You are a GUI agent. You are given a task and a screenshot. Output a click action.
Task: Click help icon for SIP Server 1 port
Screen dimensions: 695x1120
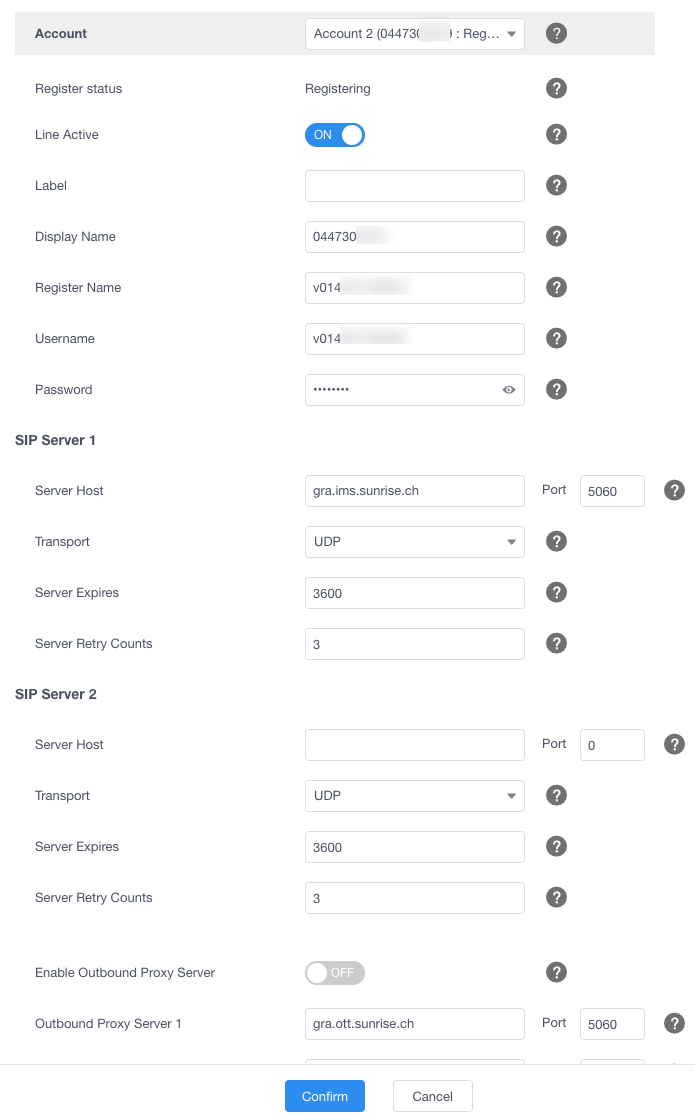(x=675, y=490)
